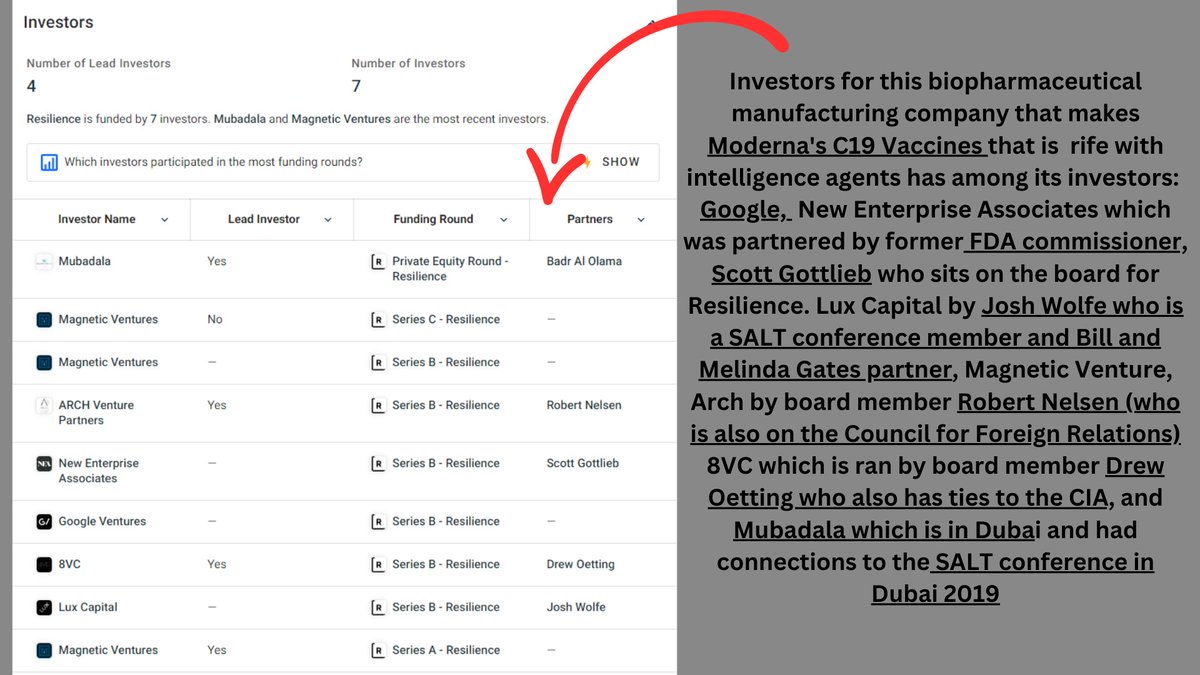Click the Google Ventures logo icon
Viewport: 1200px width, 675px height.
[44, 522]
